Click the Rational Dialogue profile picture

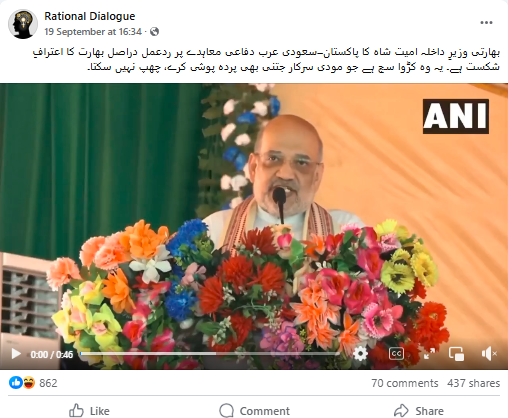click(23, 24)
